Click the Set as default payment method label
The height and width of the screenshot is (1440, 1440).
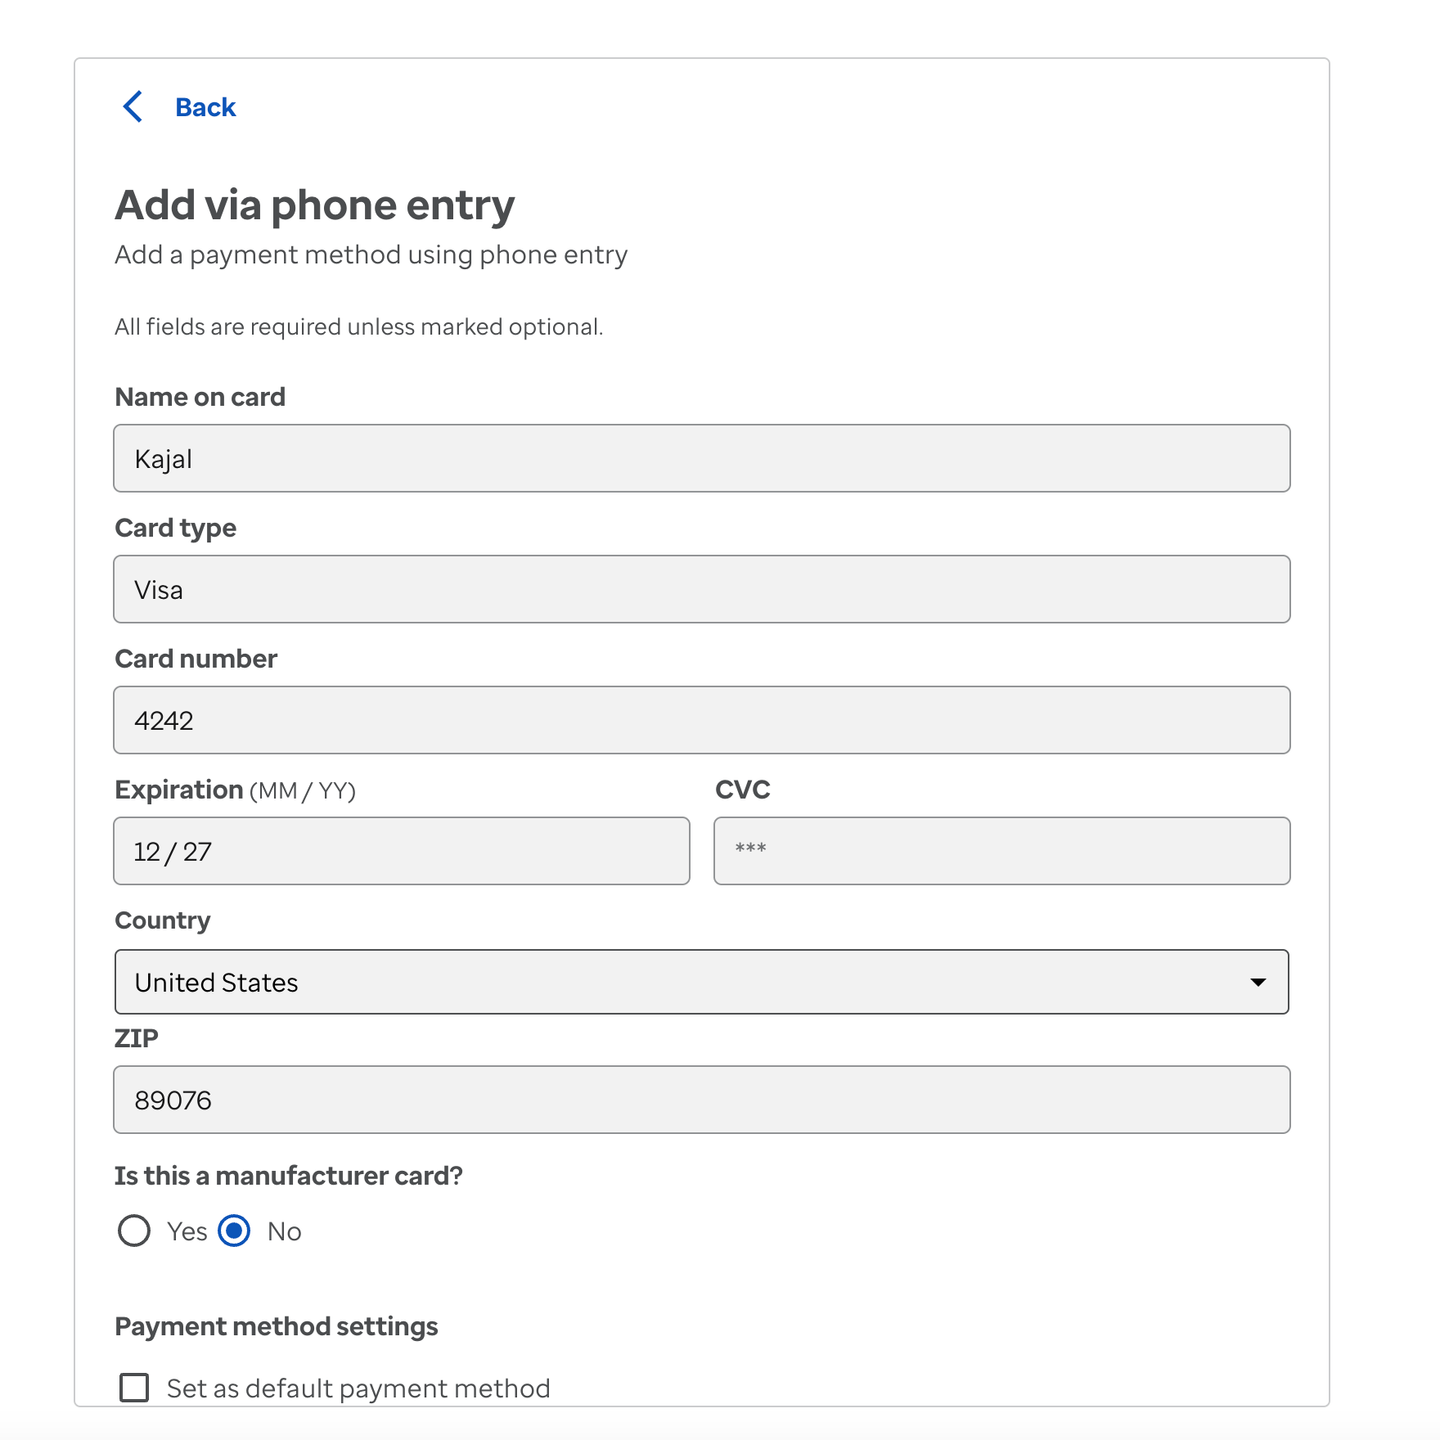pos(358,1388)
